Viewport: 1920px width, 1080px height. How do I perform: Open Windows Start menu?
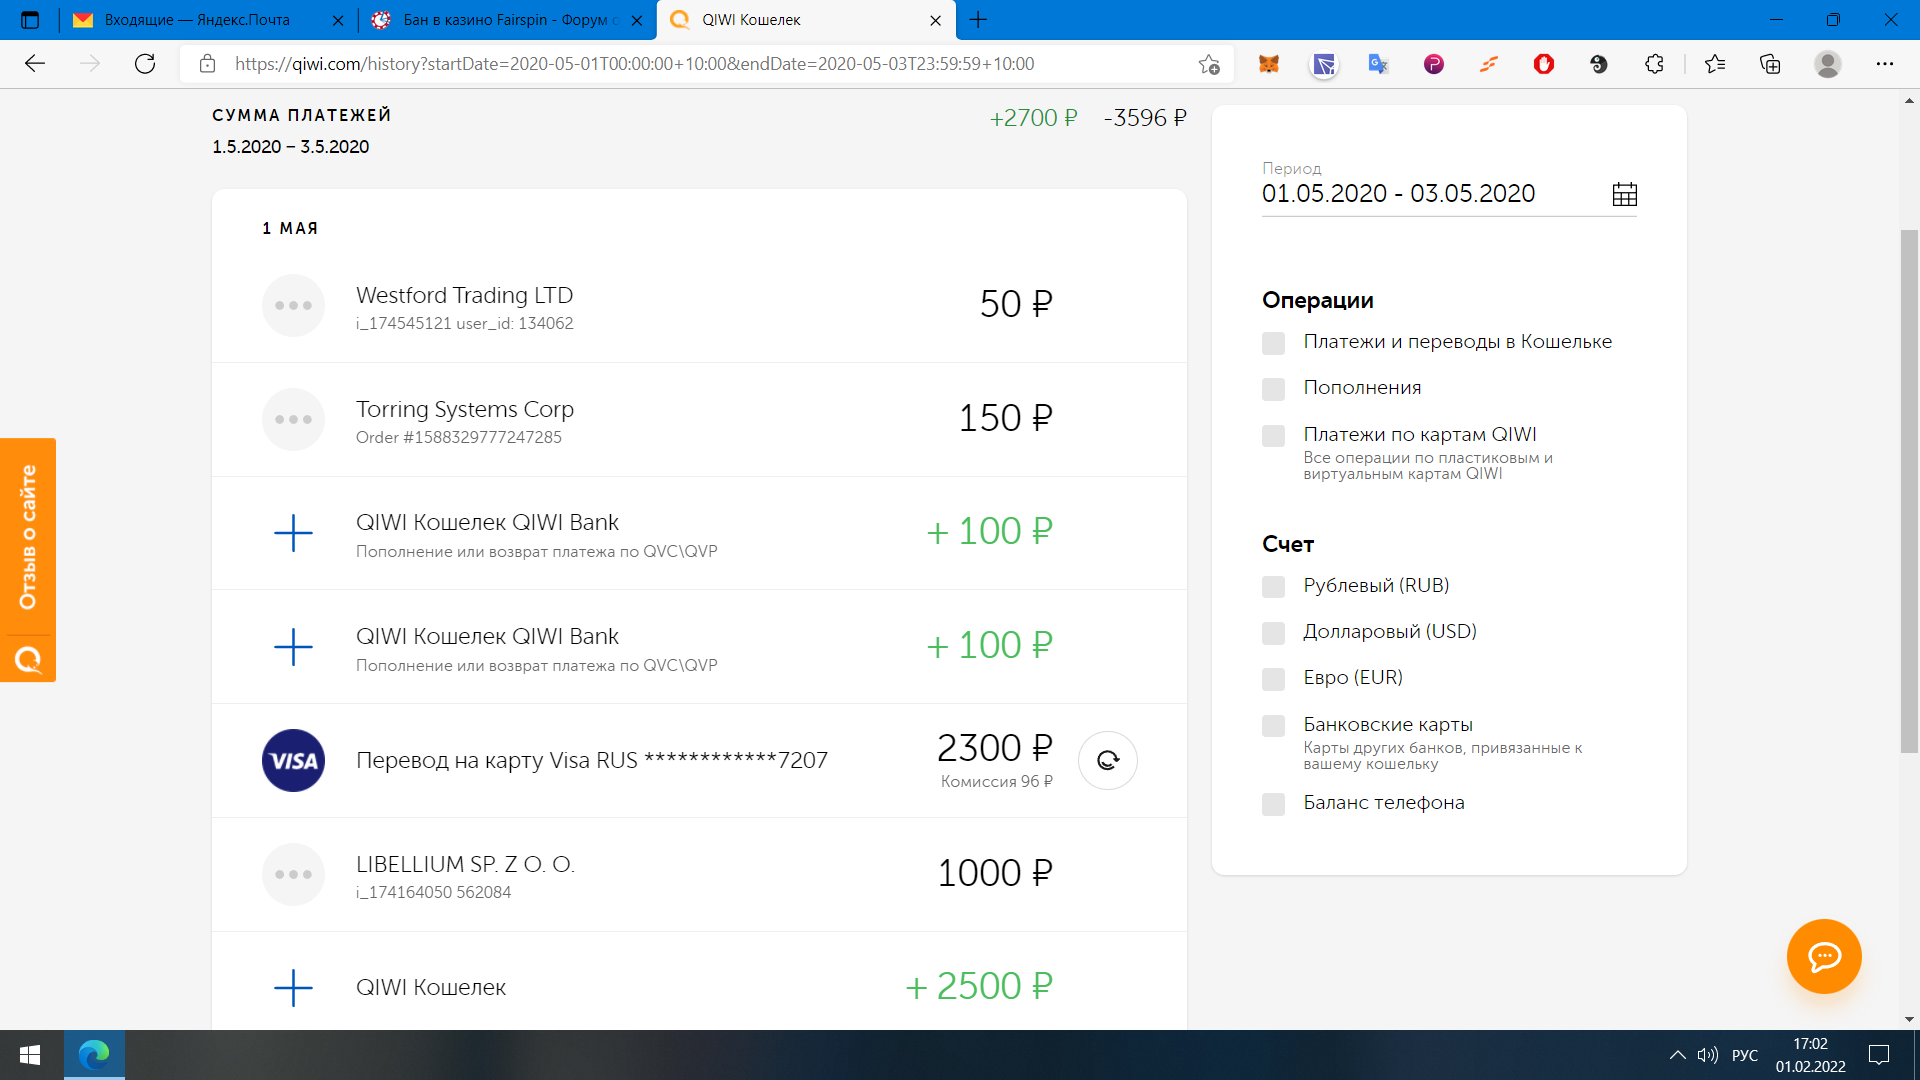(30, 1055)
